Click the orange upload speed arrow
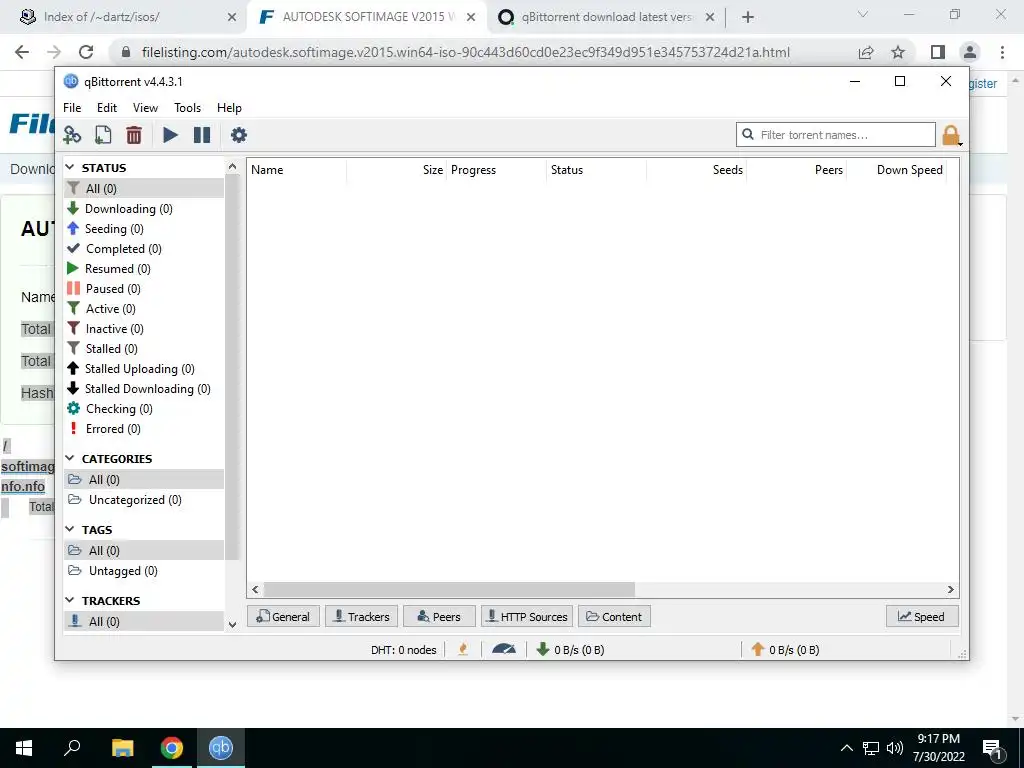Image resolution: width=1024 pixels, height=768 pixels. 758,649
